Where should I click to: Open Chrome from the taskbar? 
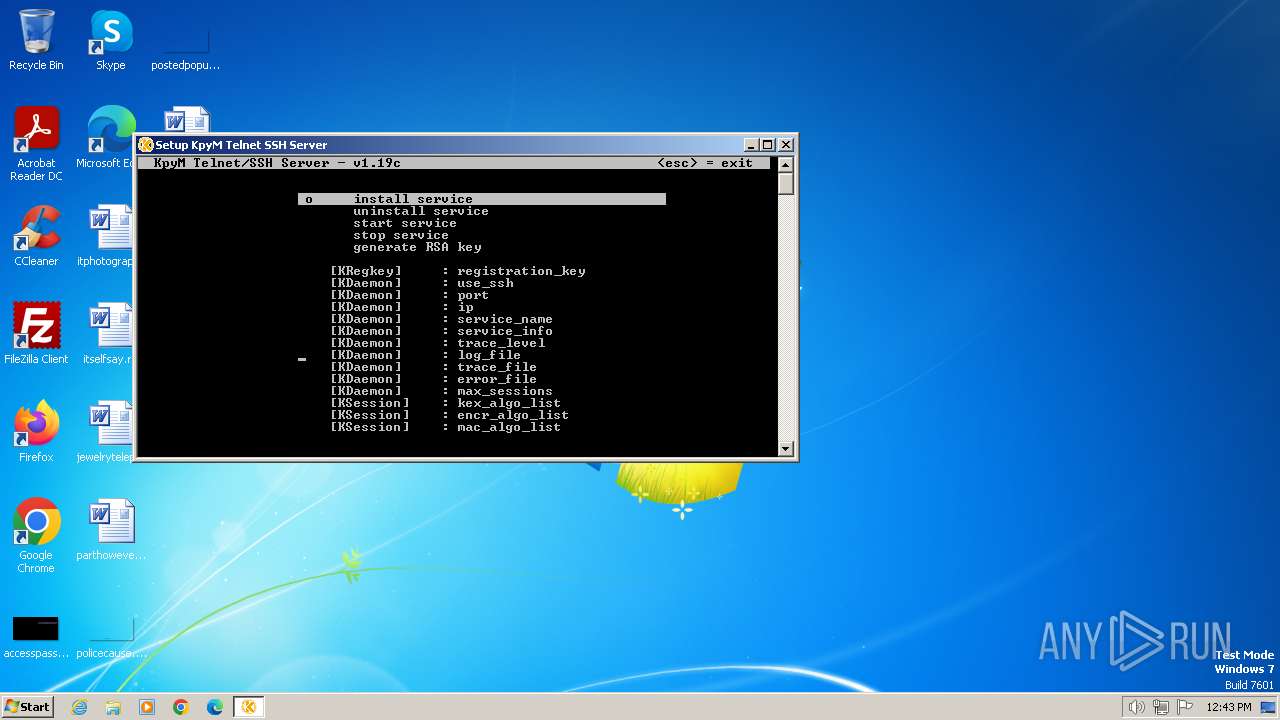[x=181, y=707]
